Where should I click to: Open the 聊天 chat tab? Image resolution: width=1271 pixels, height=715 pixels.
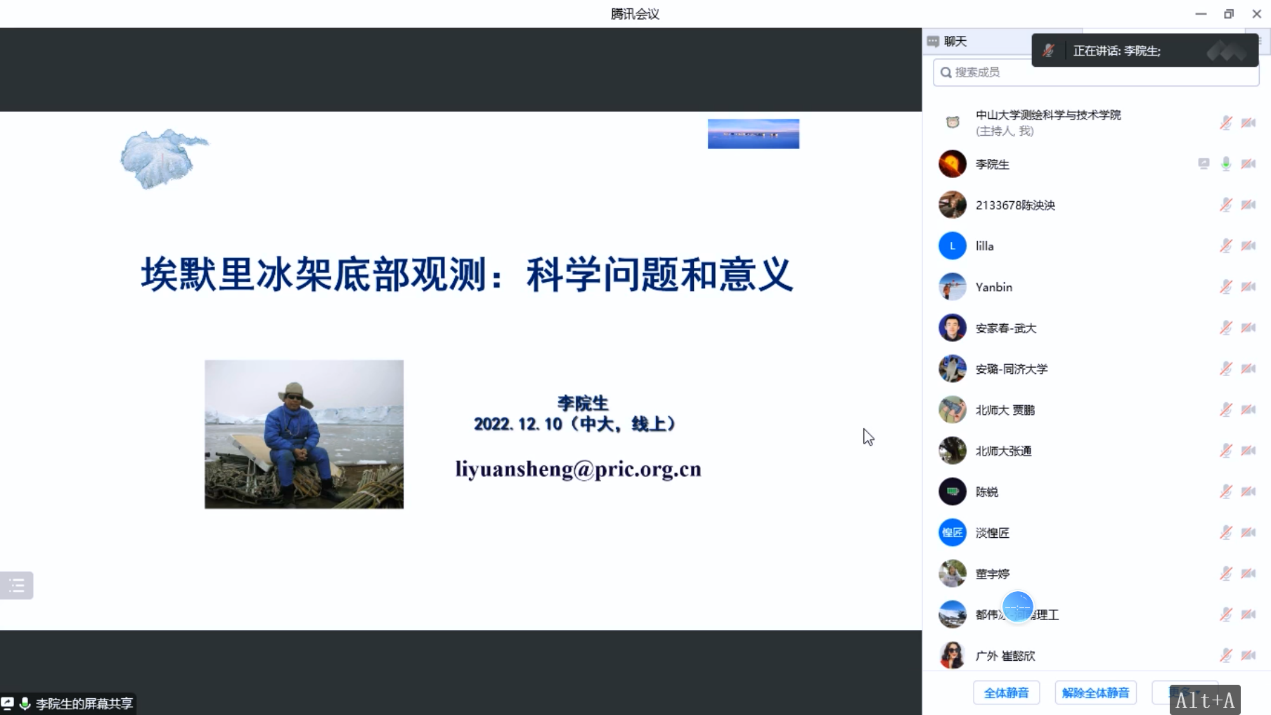(948, 42)
